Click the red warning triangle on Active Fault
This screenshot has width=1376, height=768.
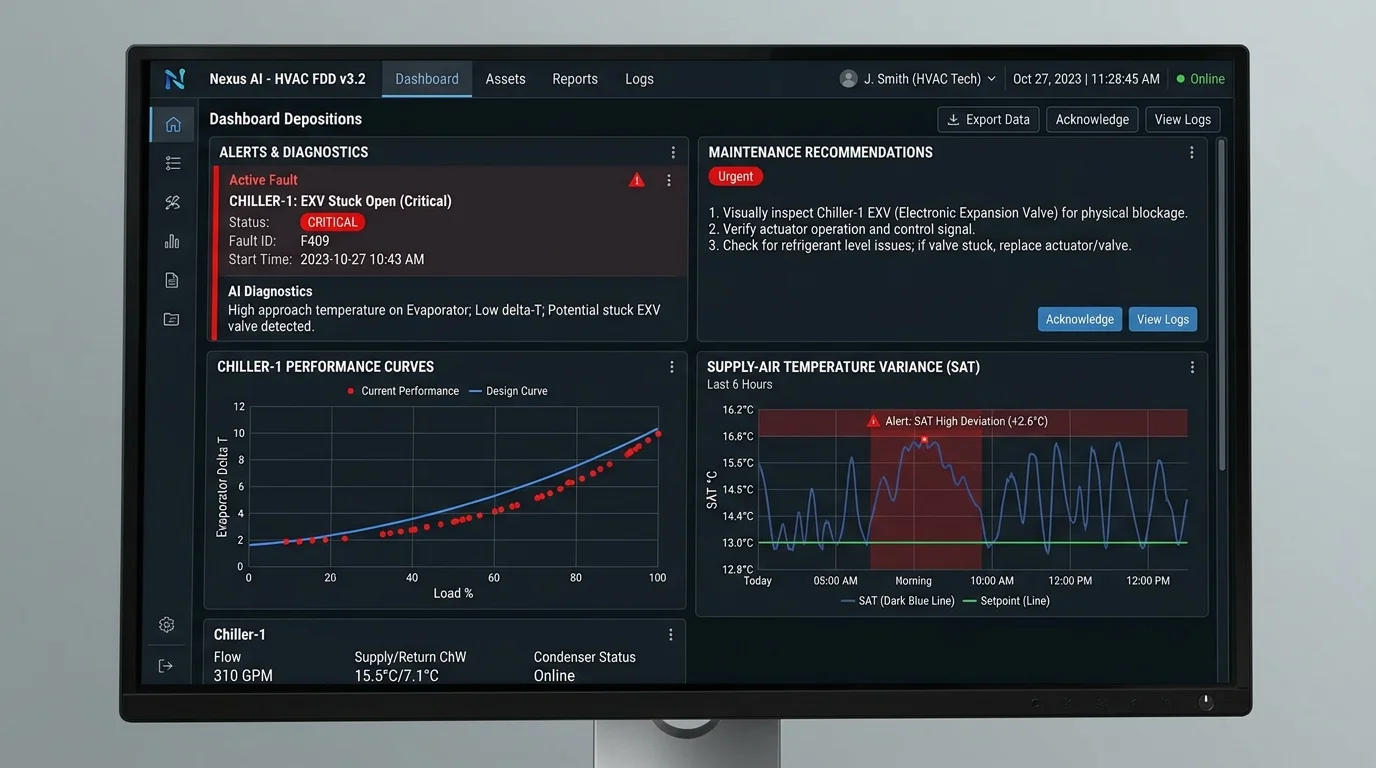(637, 180)
